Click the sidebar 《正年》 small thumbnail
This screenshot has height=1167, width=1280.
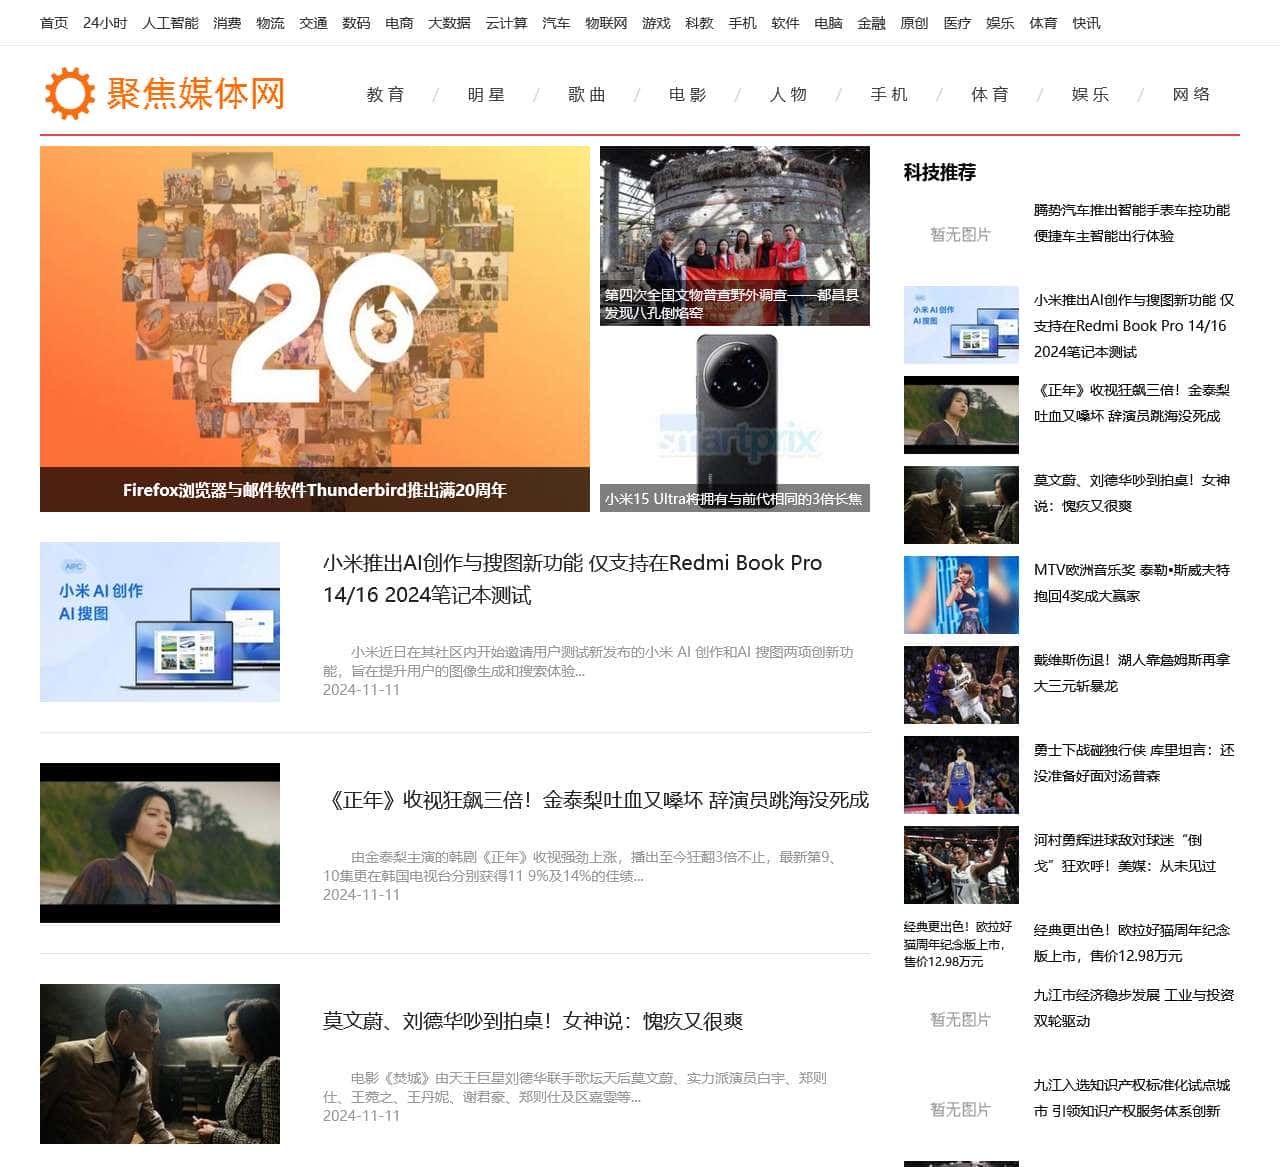click(x=961, y=415)
